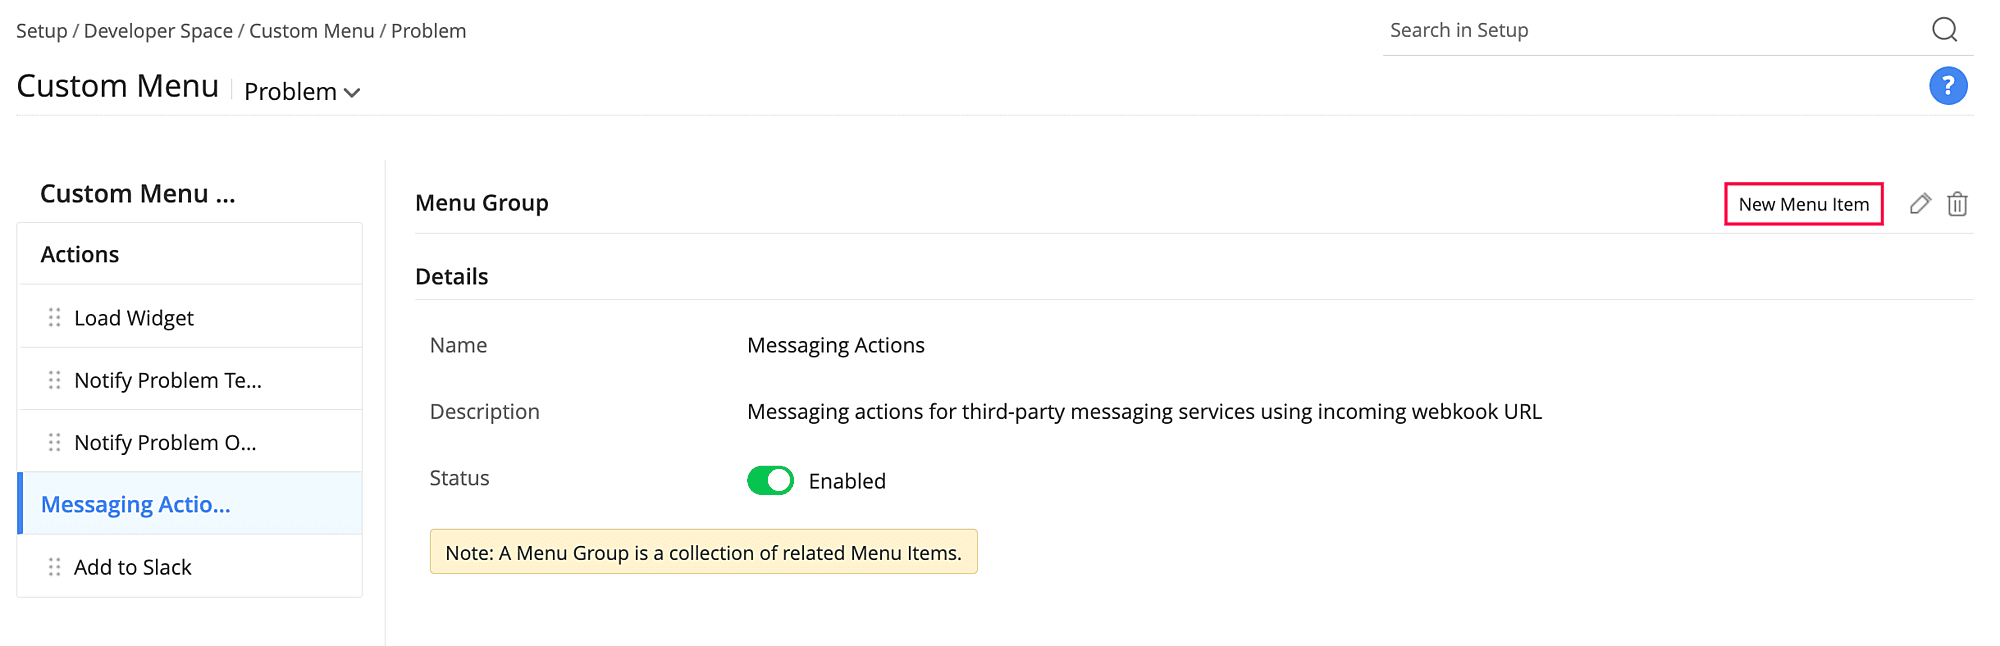
Task: Click Developer Space in the breadcrumb
Action: [x=158, y=31]
